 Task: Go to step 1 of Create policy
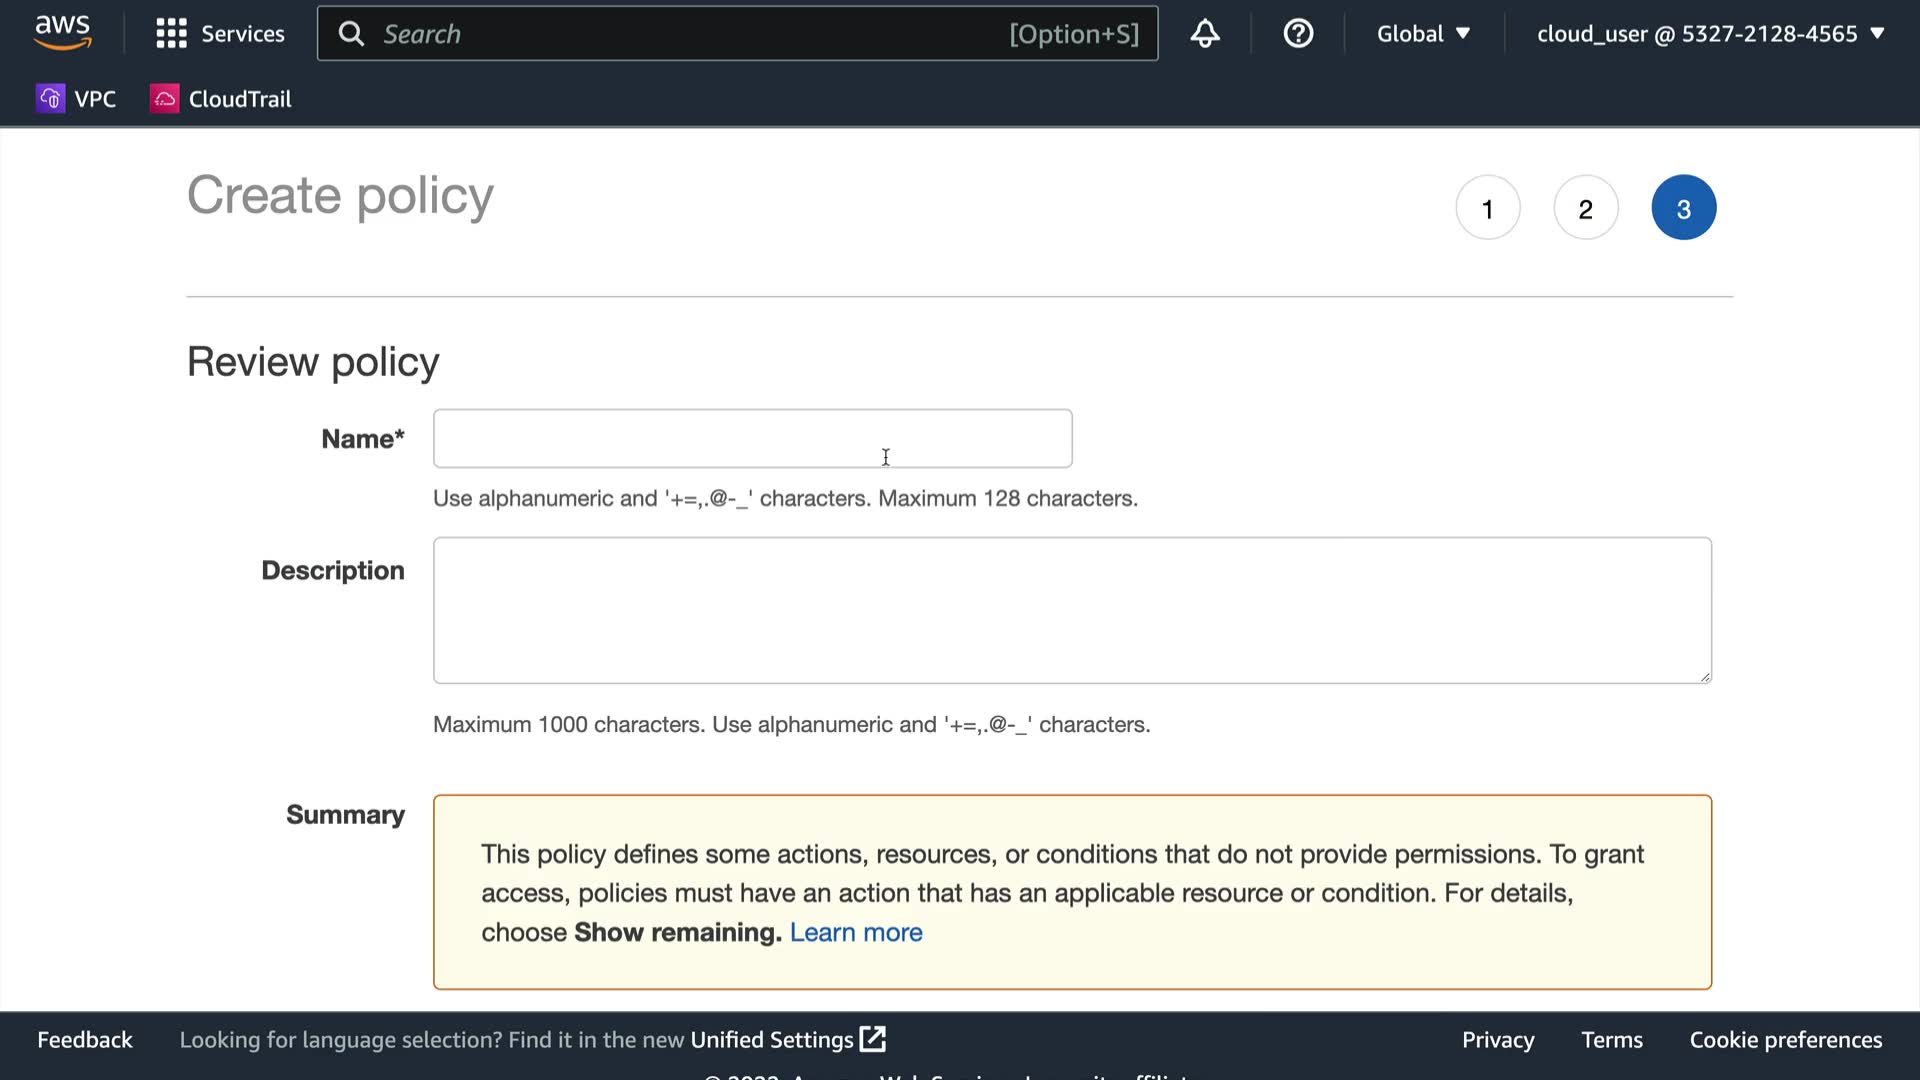[1487, 208]
